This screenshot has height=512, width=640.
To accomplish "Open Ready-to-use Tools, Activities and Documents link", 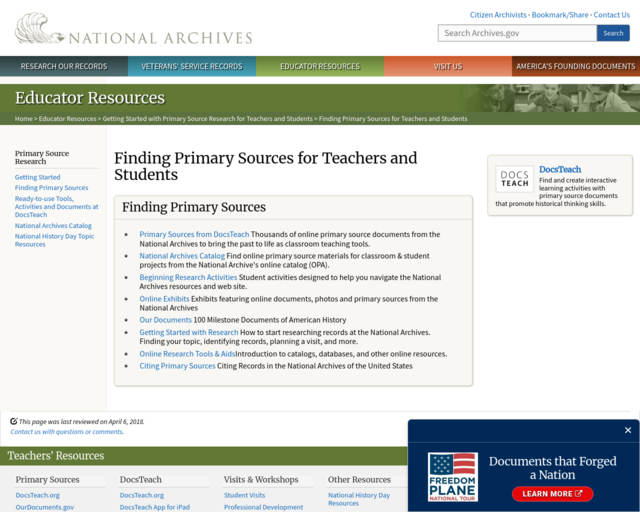I will coord(56,207).
